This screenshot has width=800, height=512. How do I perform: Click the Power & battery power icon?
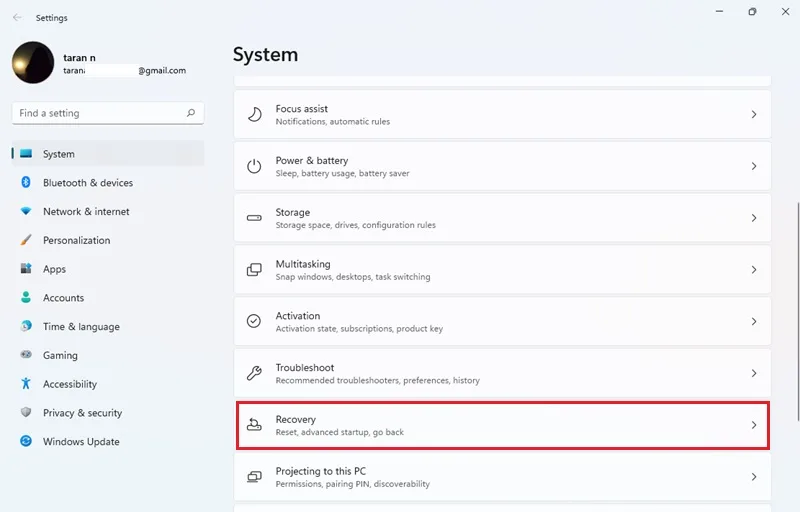(x=254, y=166)
